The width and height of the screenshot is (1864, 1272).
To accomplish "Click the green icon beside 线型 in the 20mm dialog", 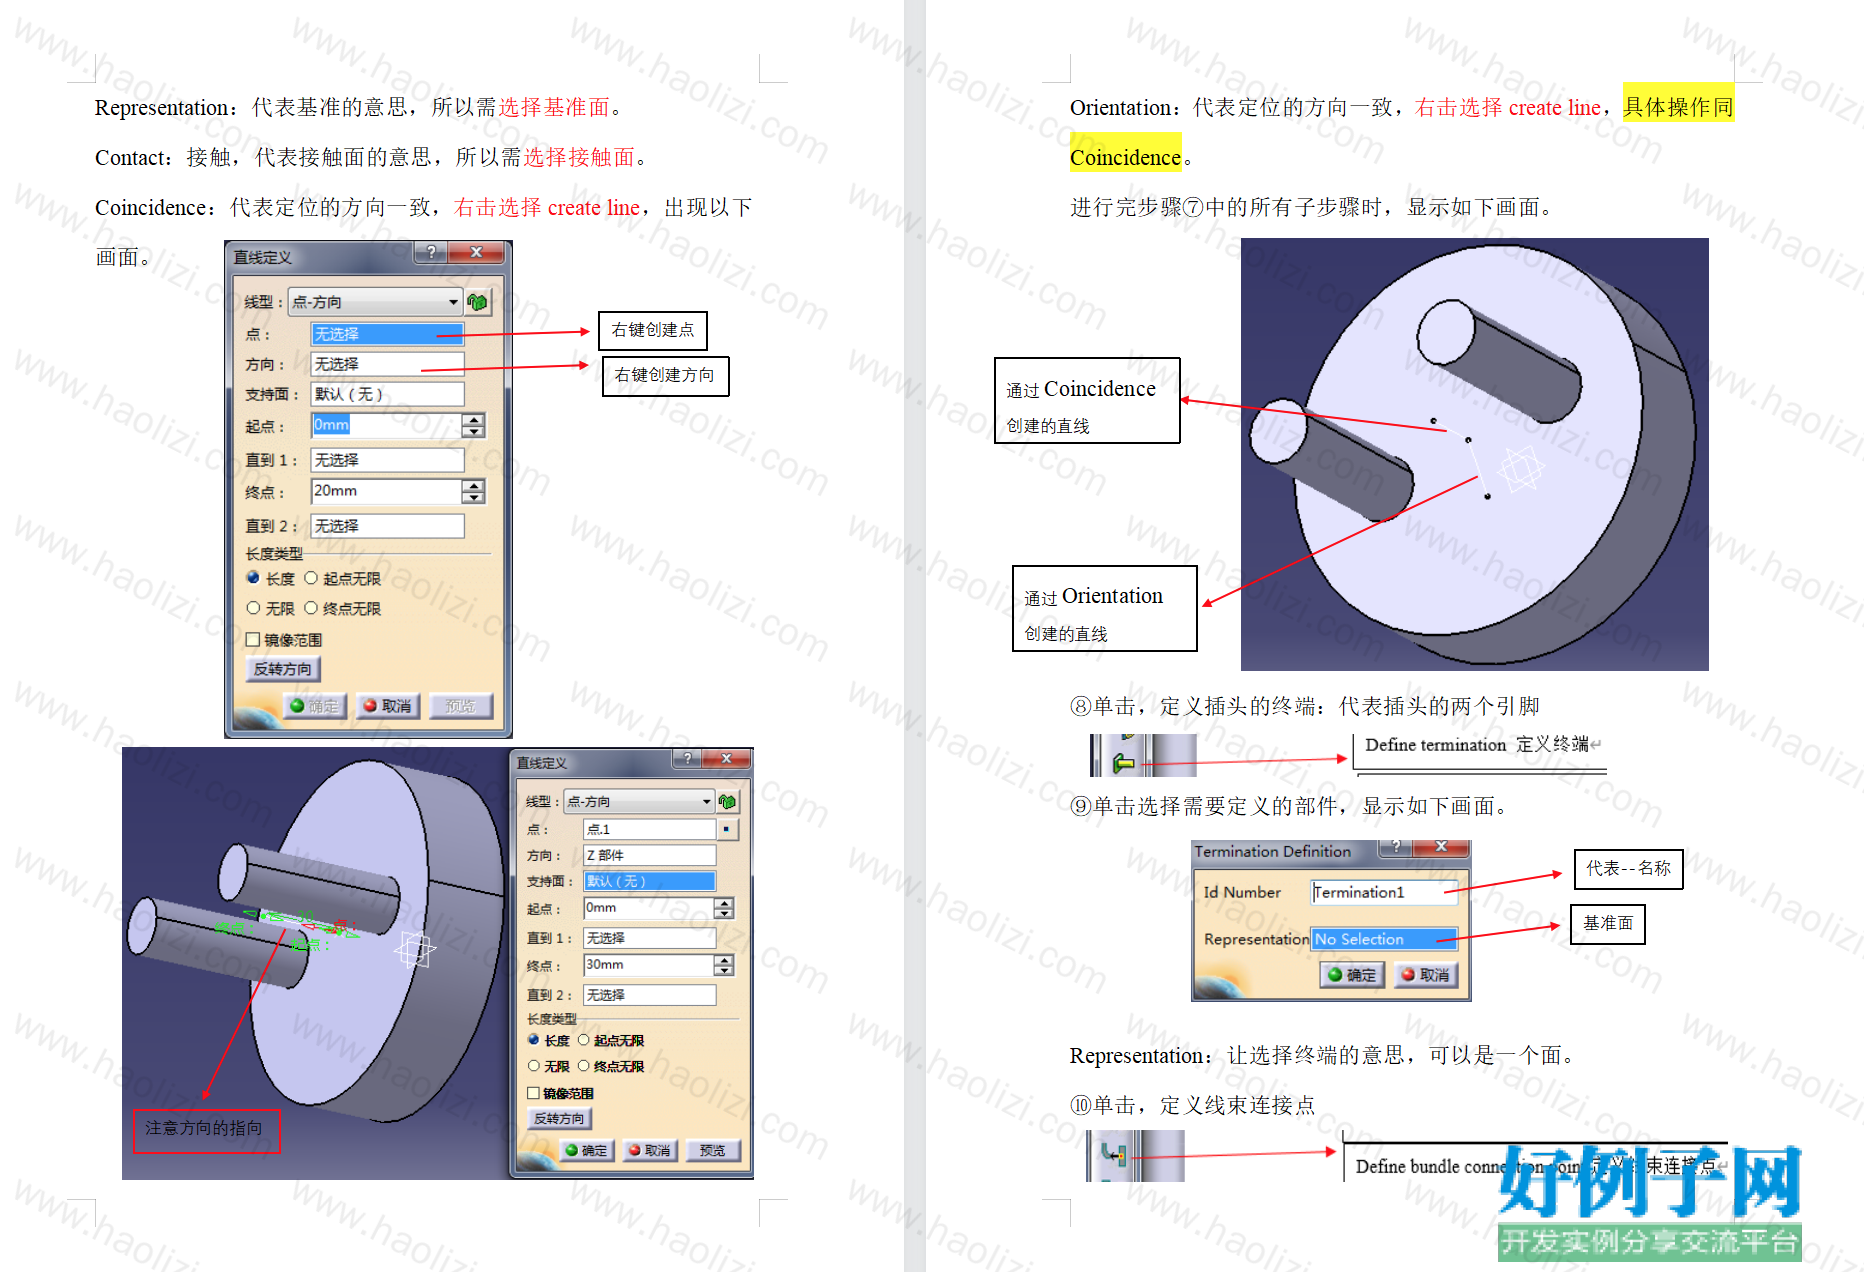I will 478,301.
